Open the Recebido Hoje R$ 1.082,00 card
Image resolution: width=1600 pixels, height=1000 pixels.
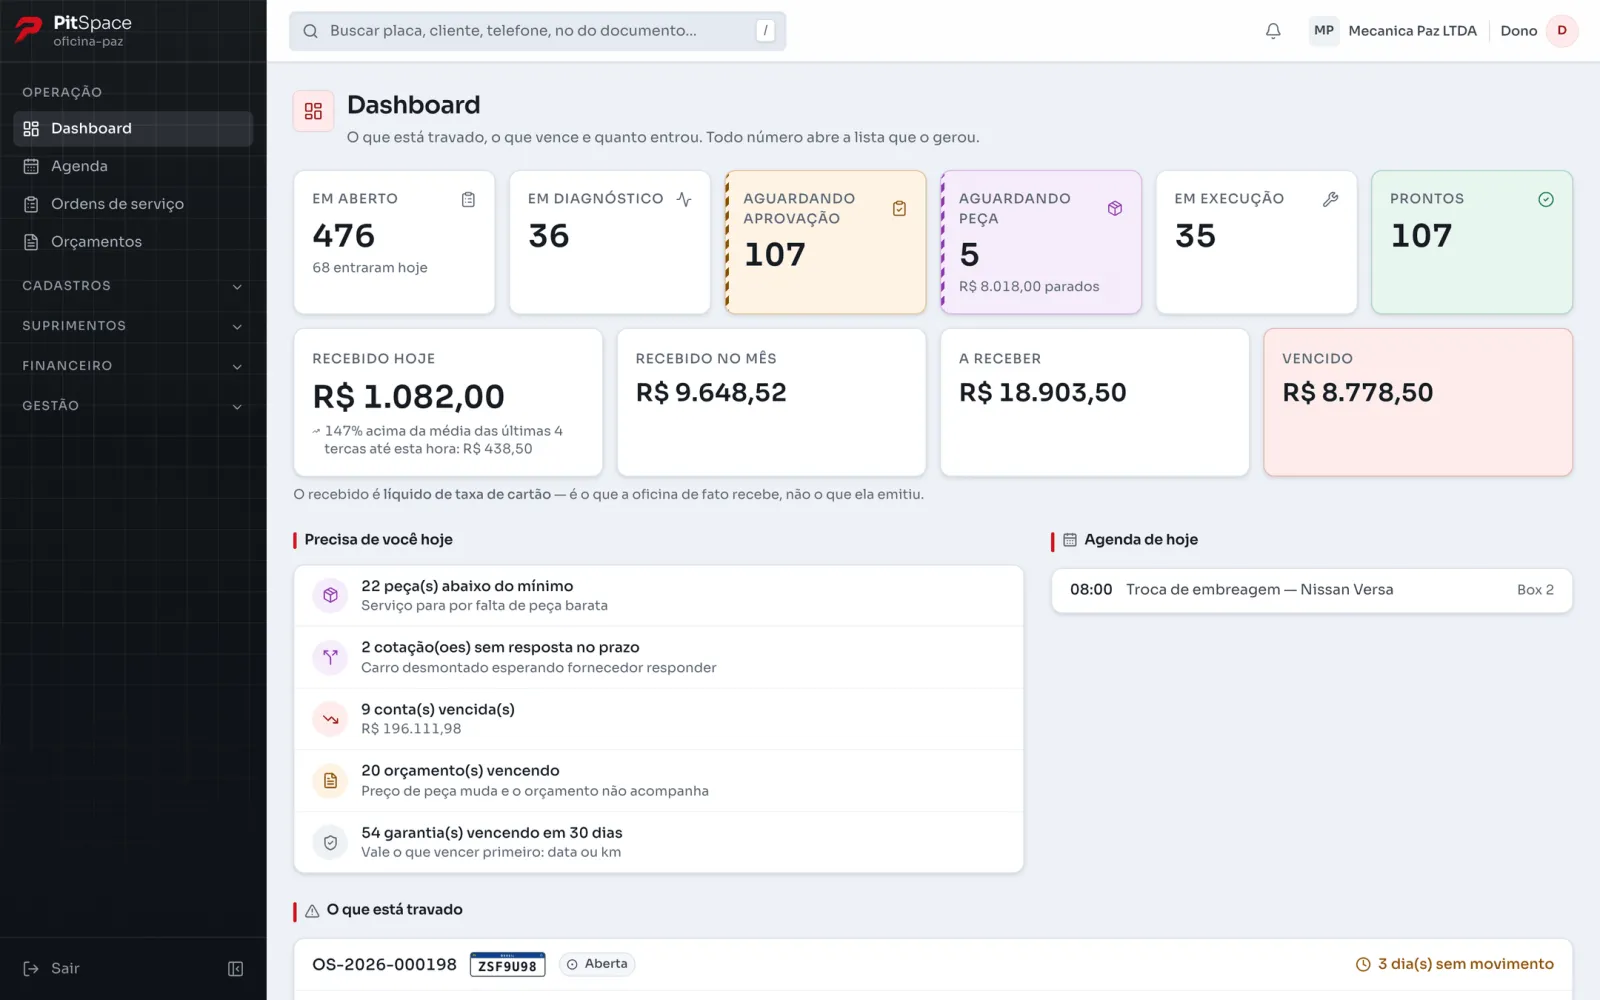point(448,403)
